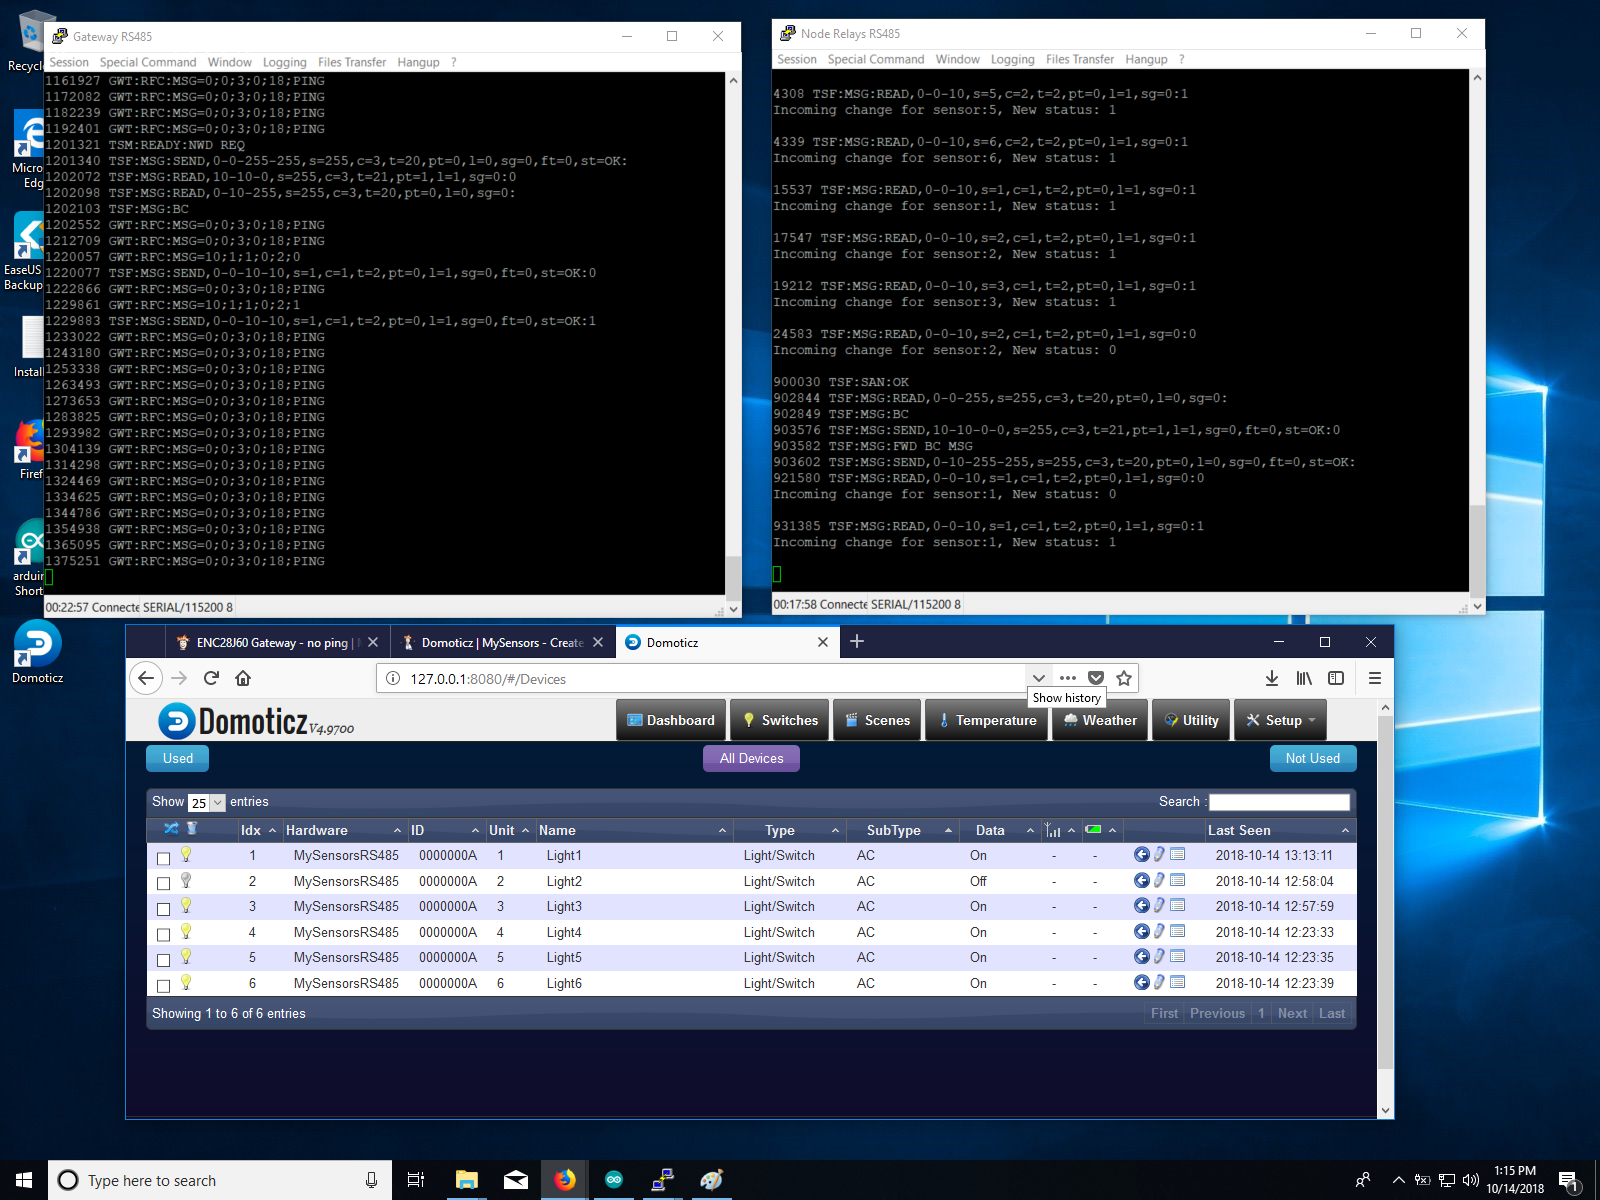This screenshot has height=1200, width=1600.
Task: Click the device Search input field
Action: pyautogui.click(x=1279, y=802)
